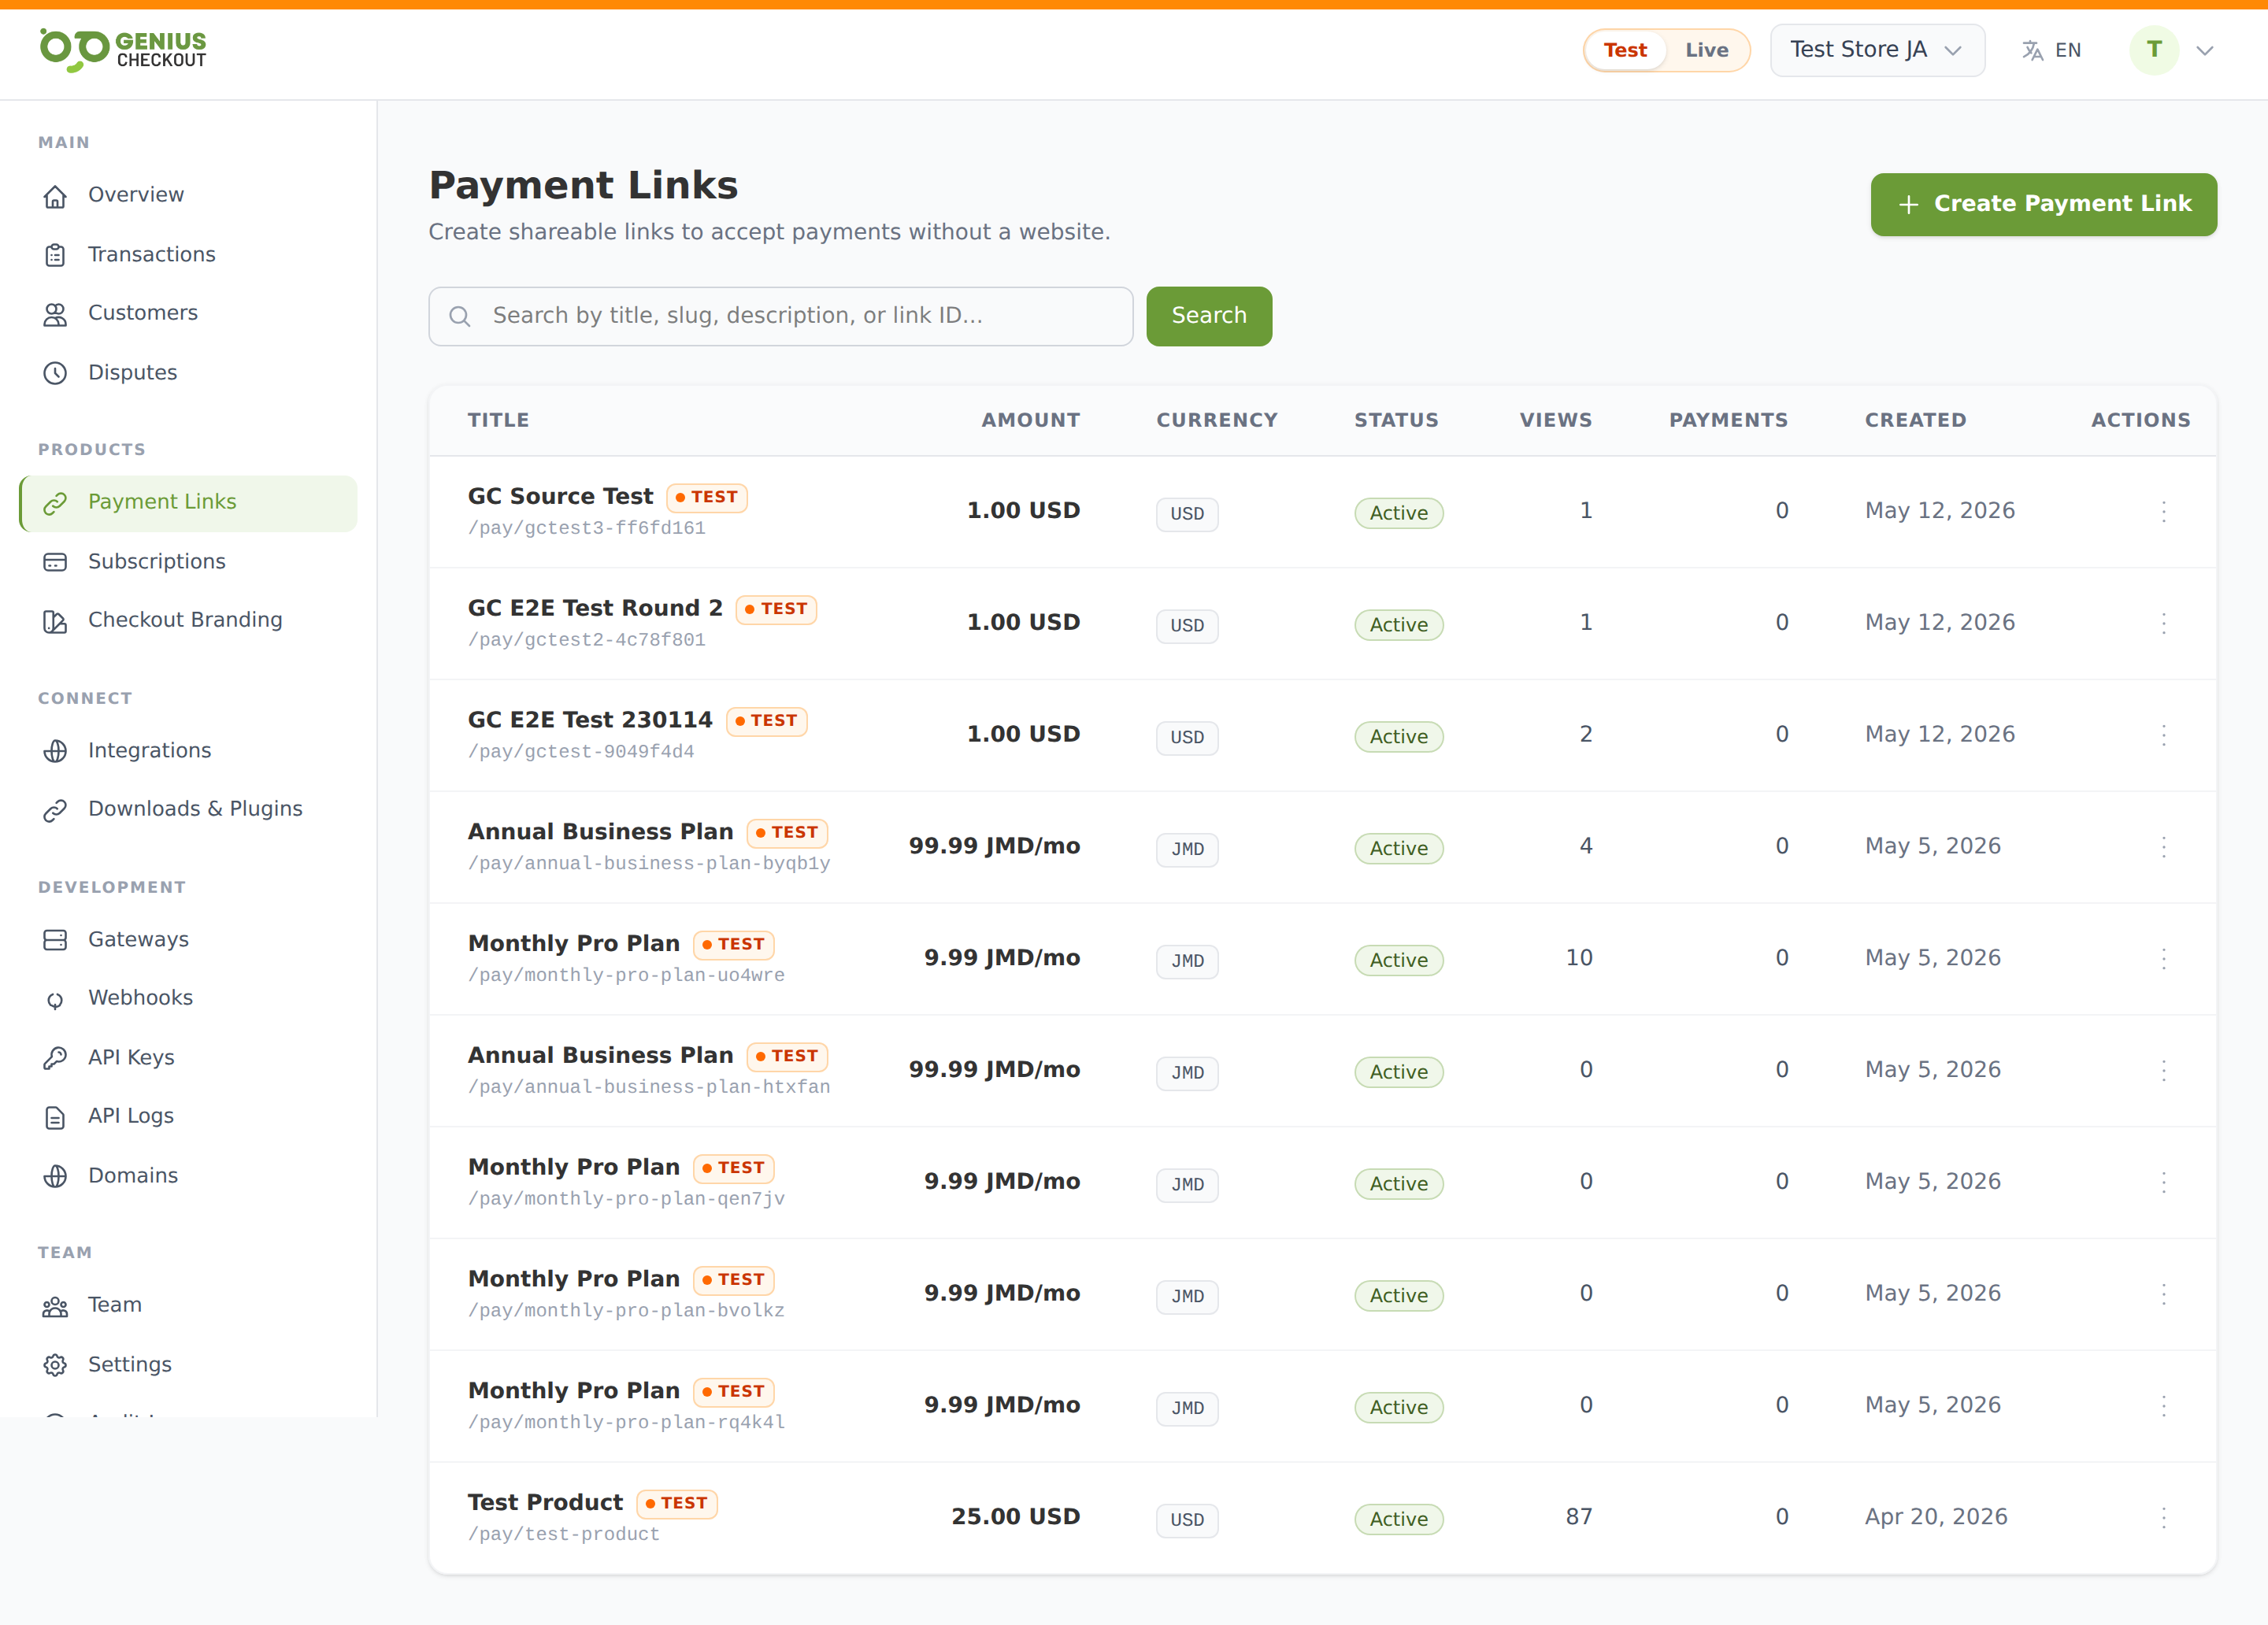Image resolution: width=2268 pixels, height=1625 pixels.
Task: Open the Webhooks page
Action: (188, 998)
